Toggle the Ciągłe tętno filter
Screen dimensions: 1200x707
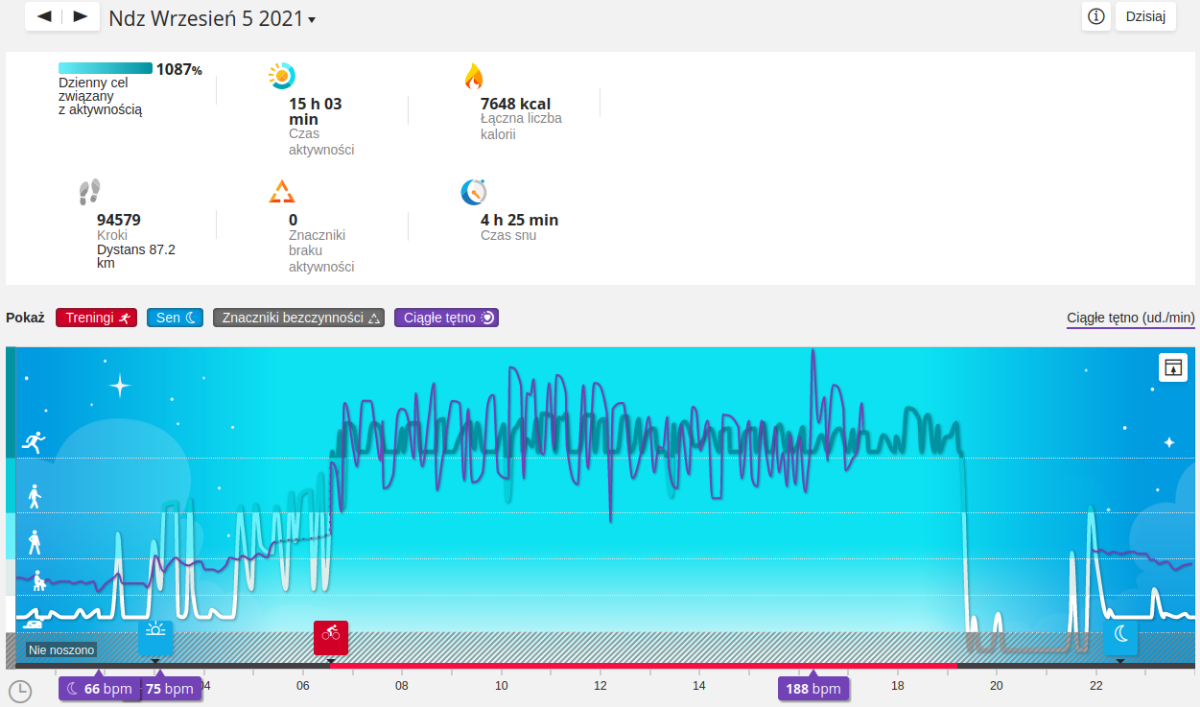coord(446,318)
